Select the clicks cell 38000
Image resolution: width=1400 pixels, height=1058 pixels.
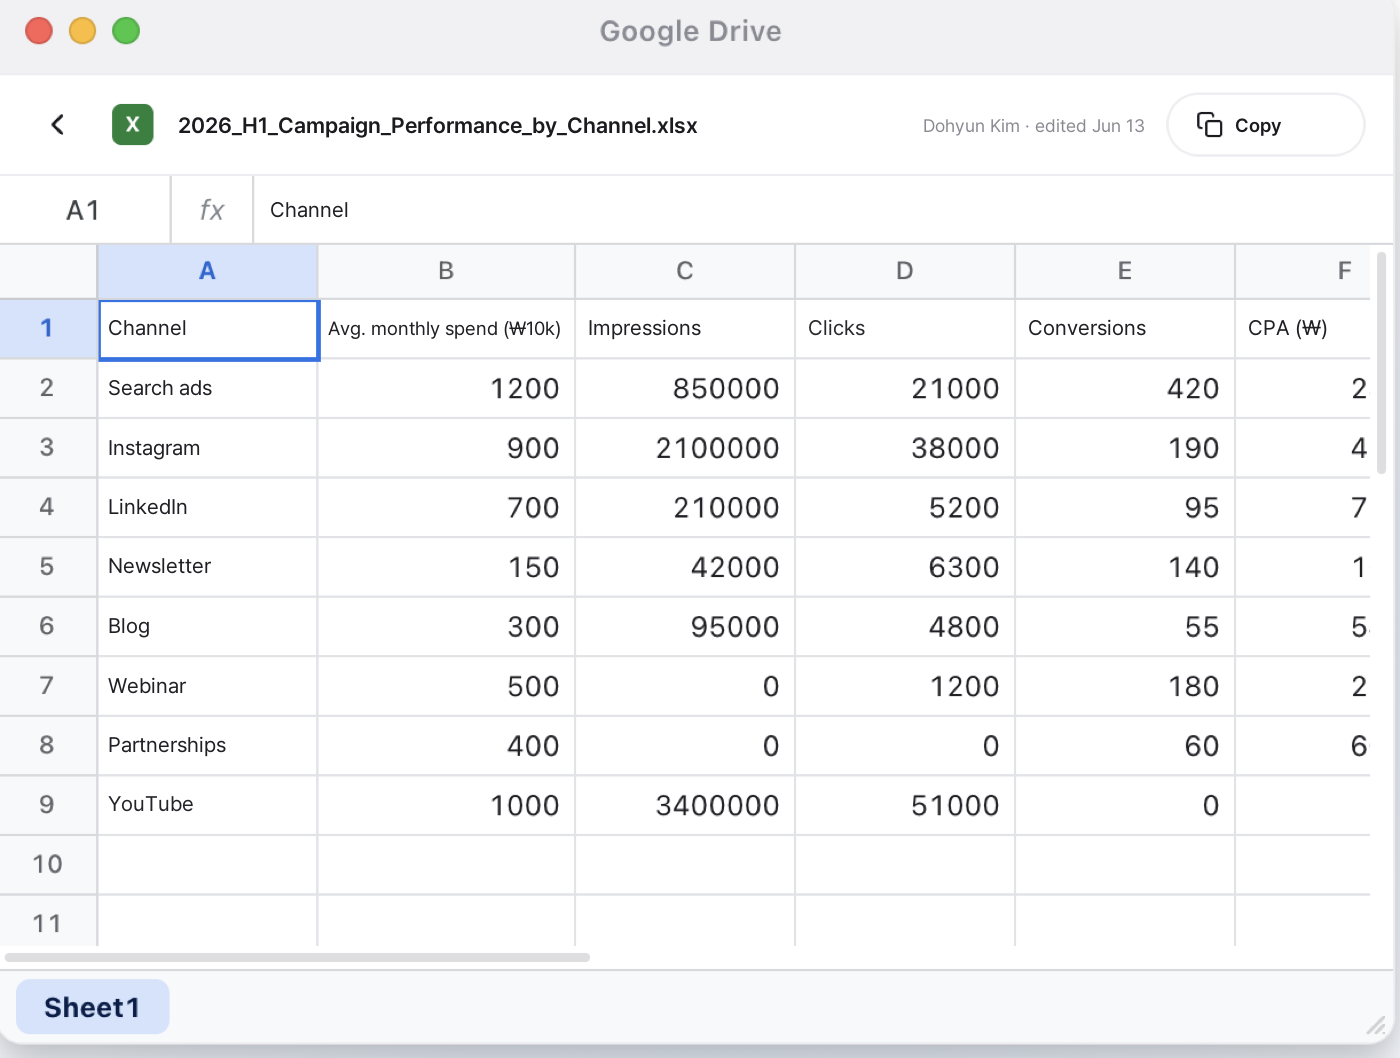pos(905,448)
